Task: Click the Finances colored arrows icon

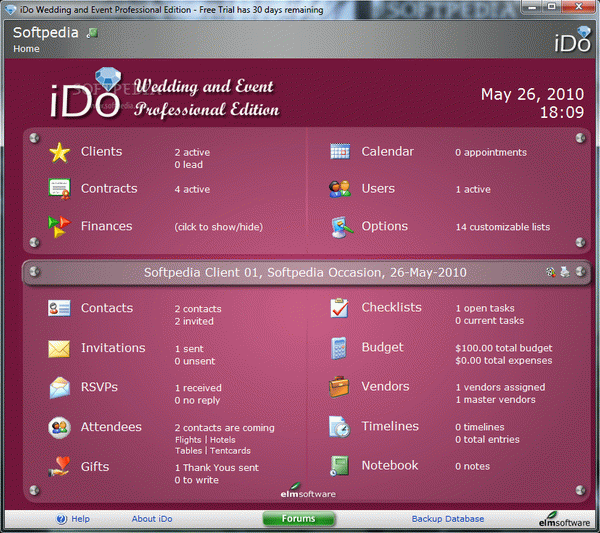Action: tap(59, 227)
